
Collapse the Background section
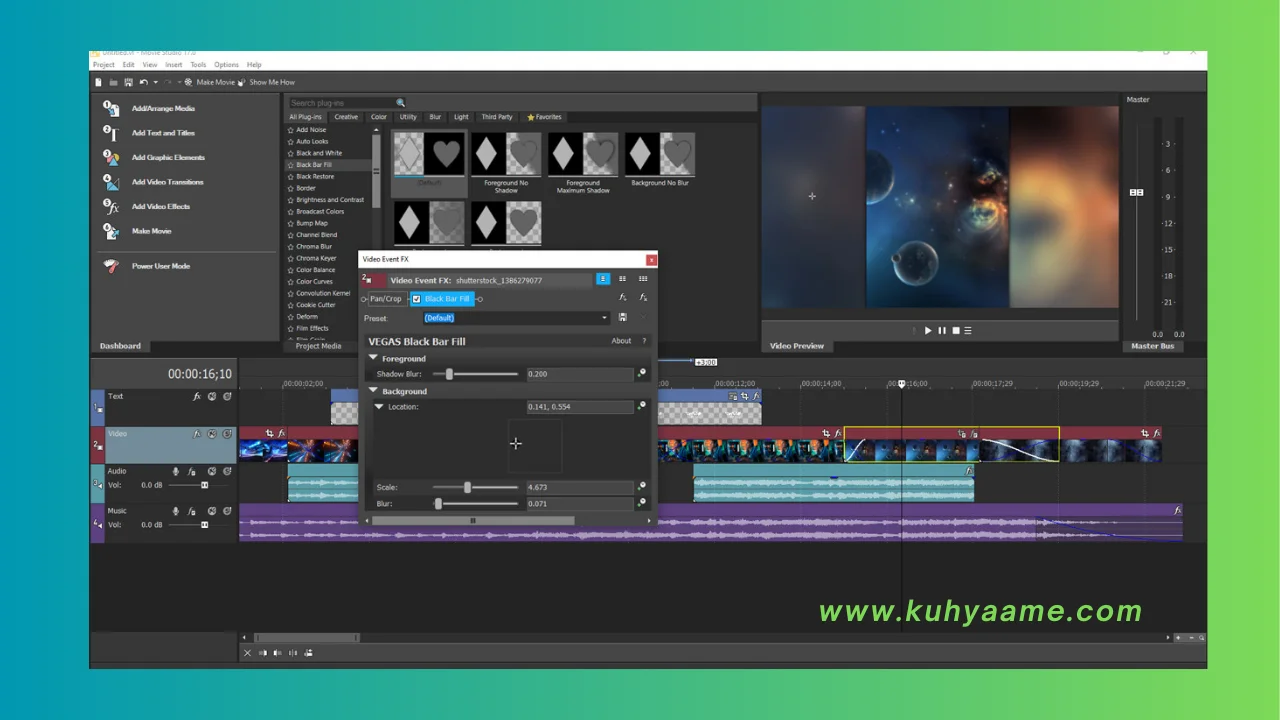[373, 391]
